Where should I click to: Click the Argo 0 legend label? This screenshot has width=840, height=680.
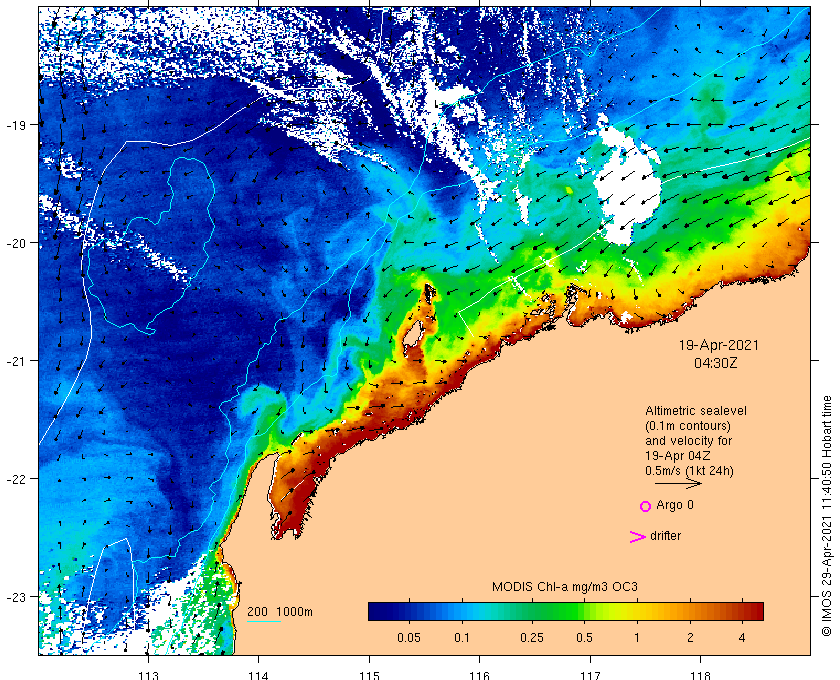click(x=674, y=505)
